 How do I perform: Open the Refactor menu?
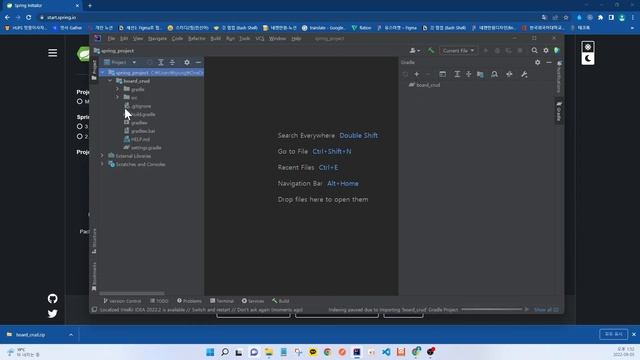(x=196, y=38)
